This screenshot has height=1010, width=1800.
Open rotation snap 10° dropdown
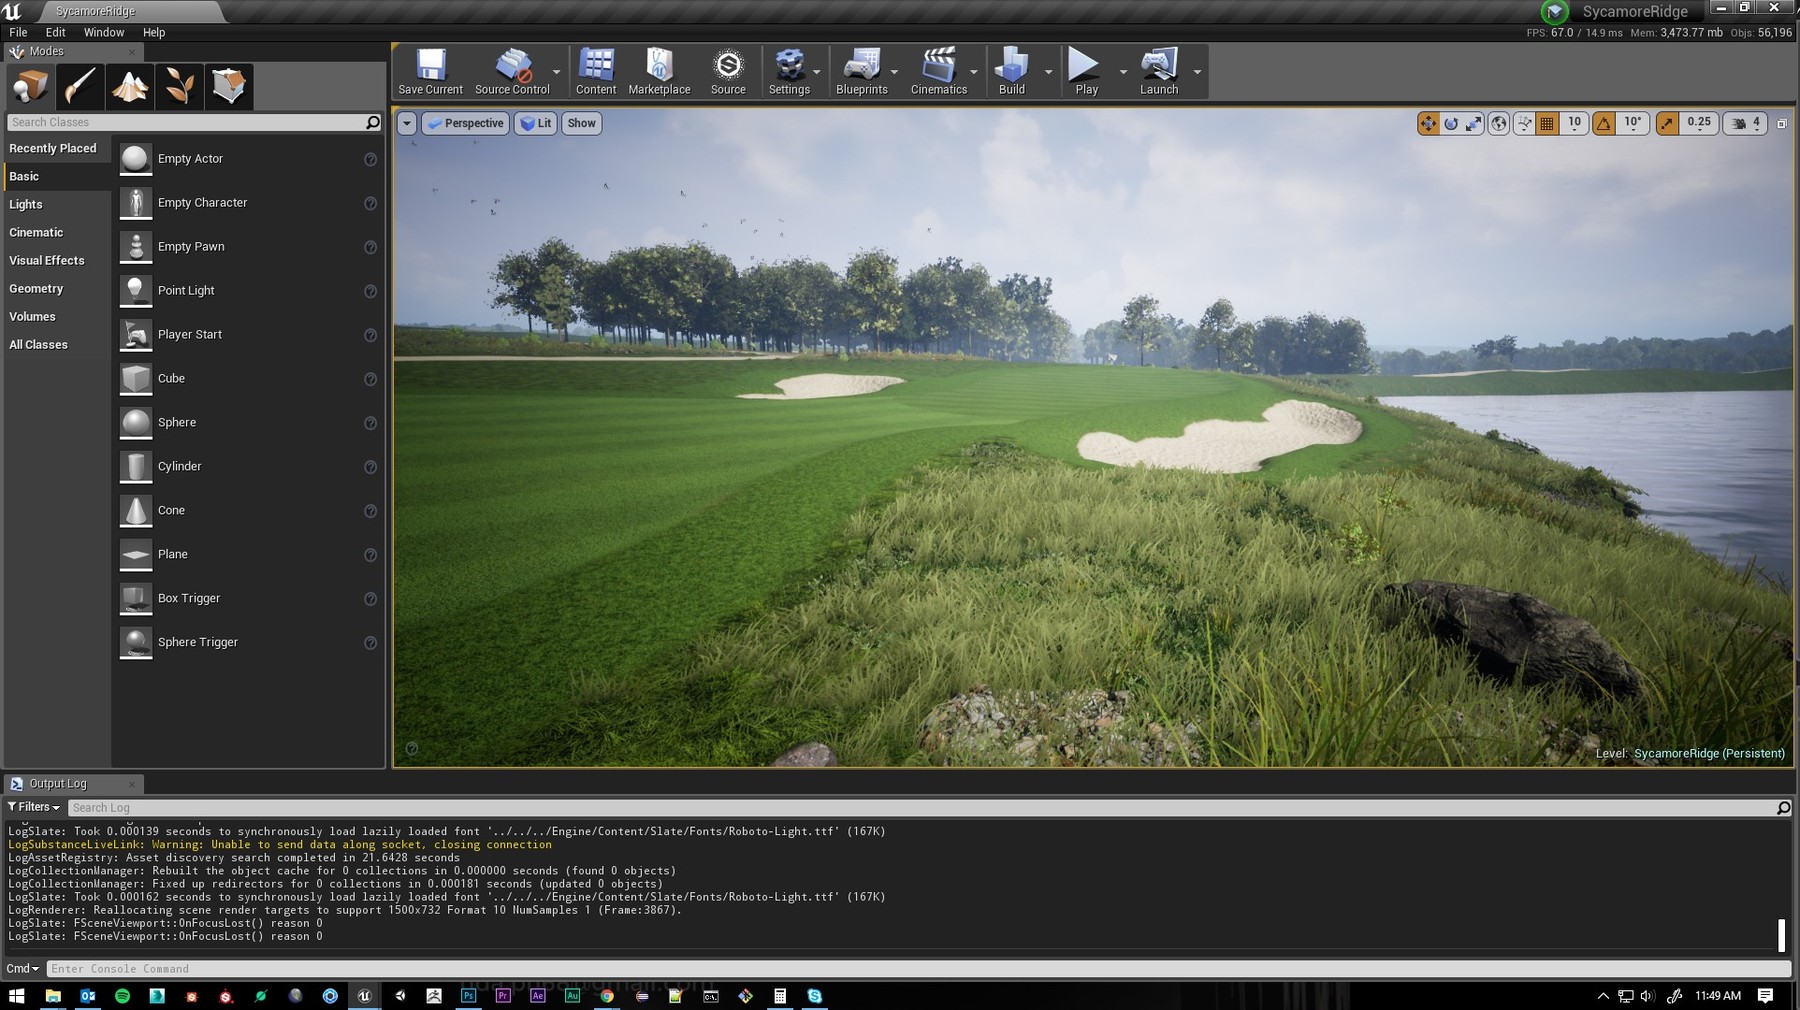click(1632, 123)
